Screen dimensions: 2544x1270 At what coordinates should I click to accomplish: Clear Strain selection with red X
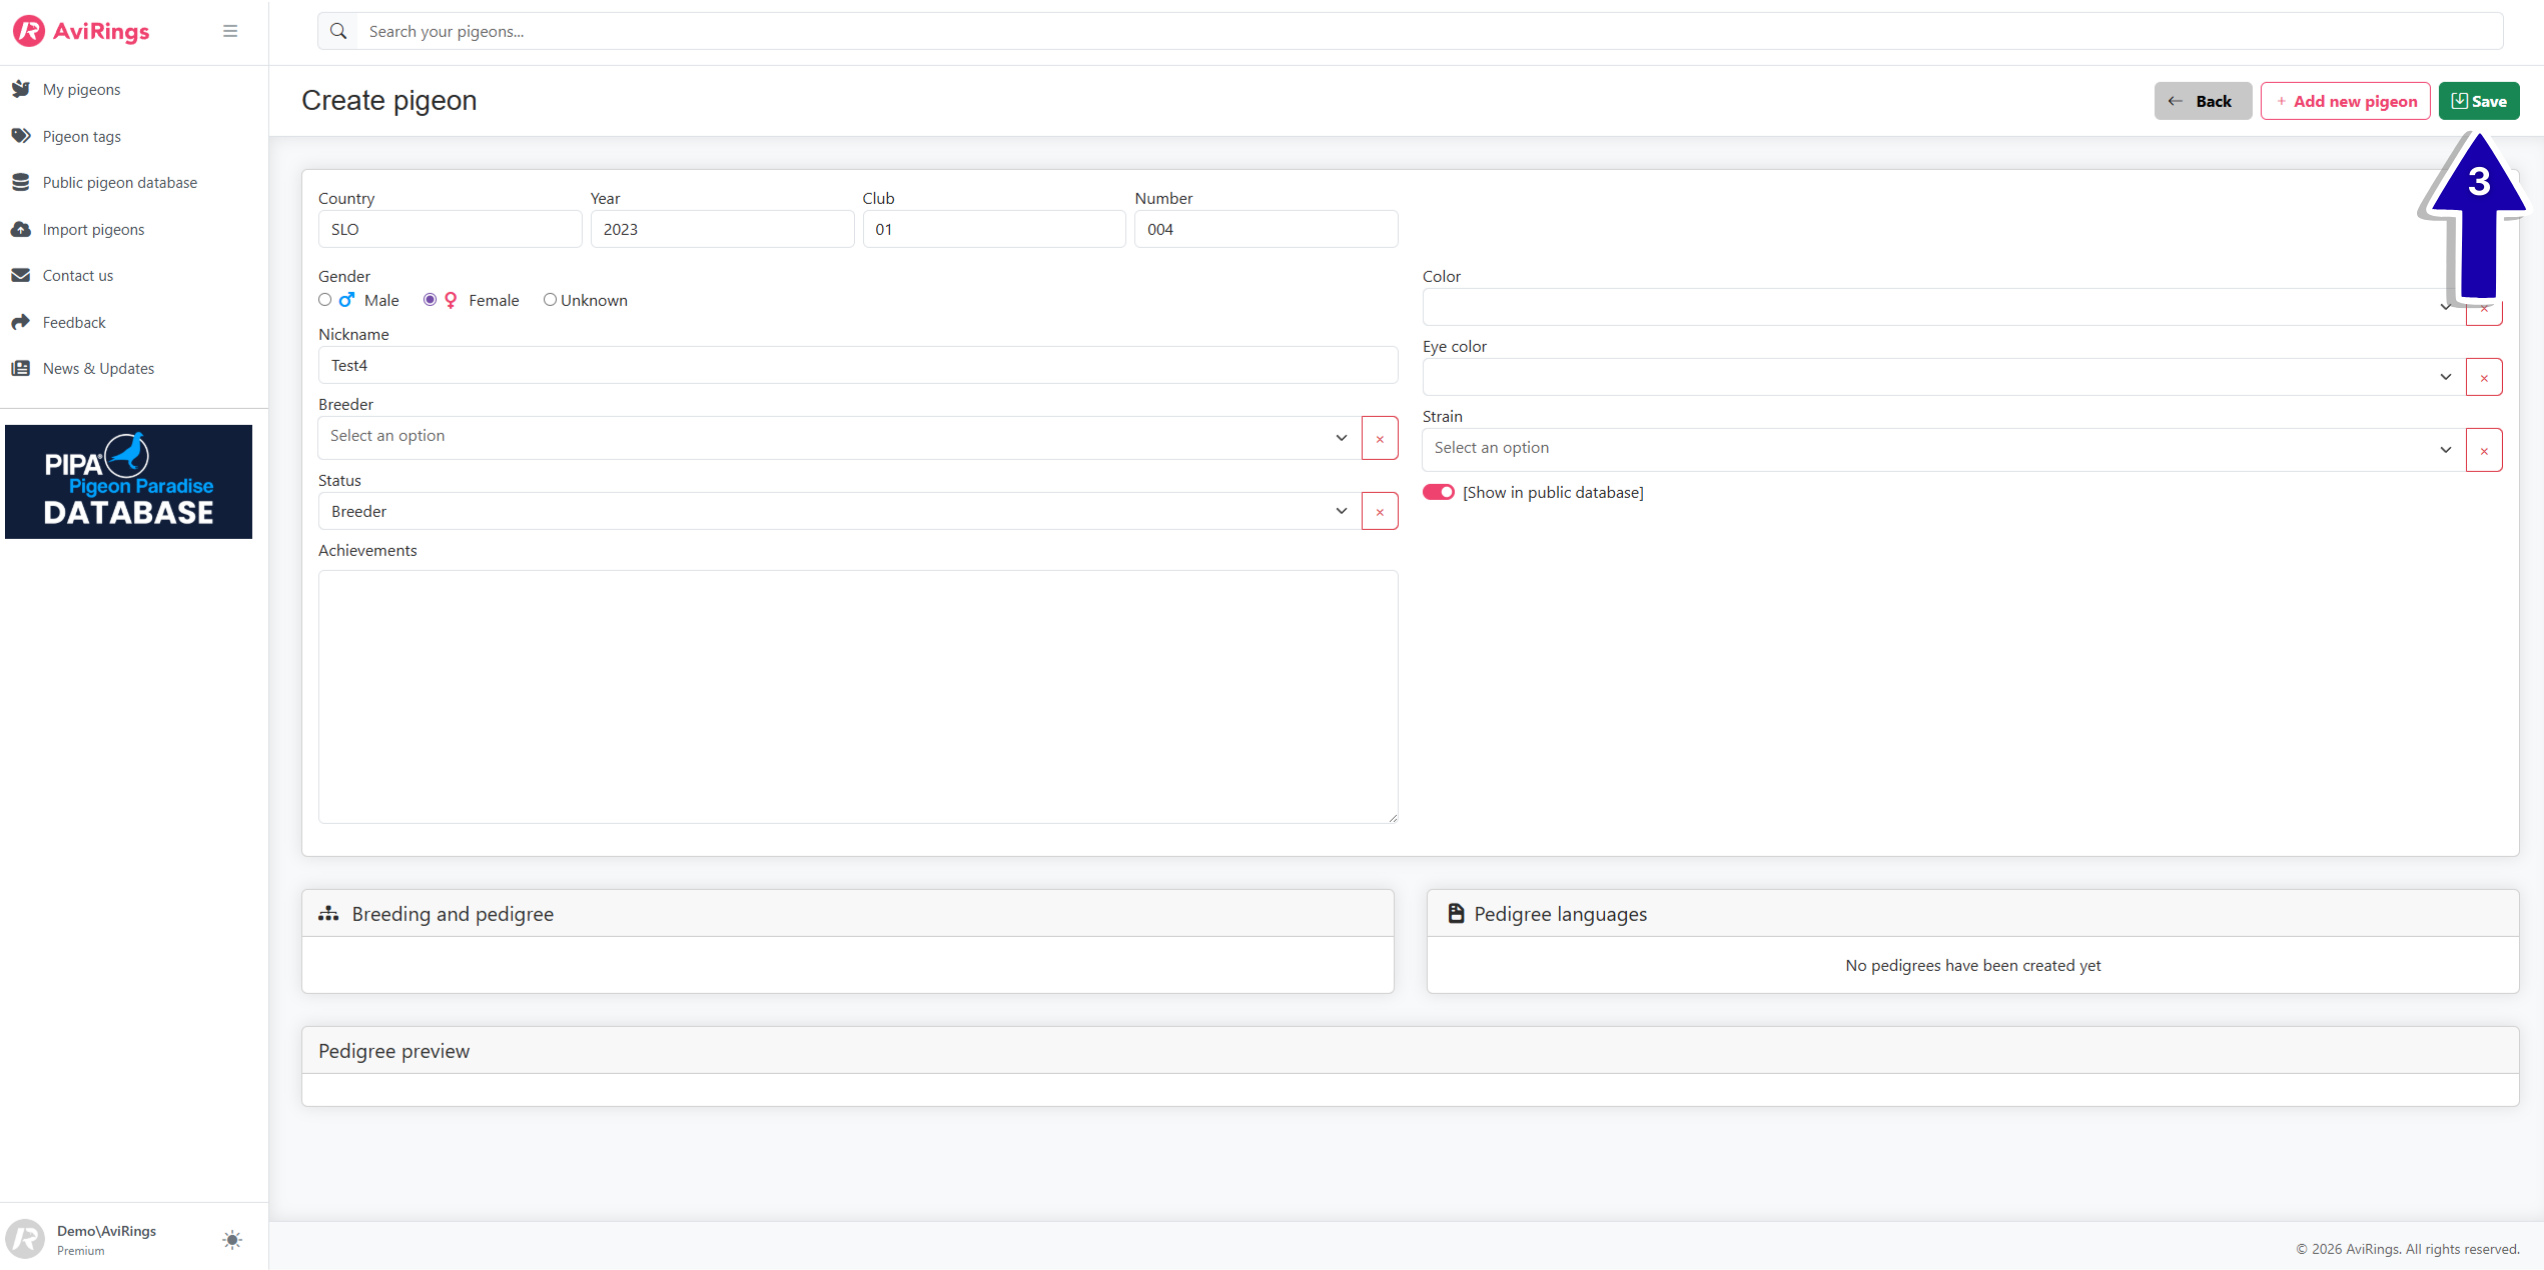(2483, 449)
